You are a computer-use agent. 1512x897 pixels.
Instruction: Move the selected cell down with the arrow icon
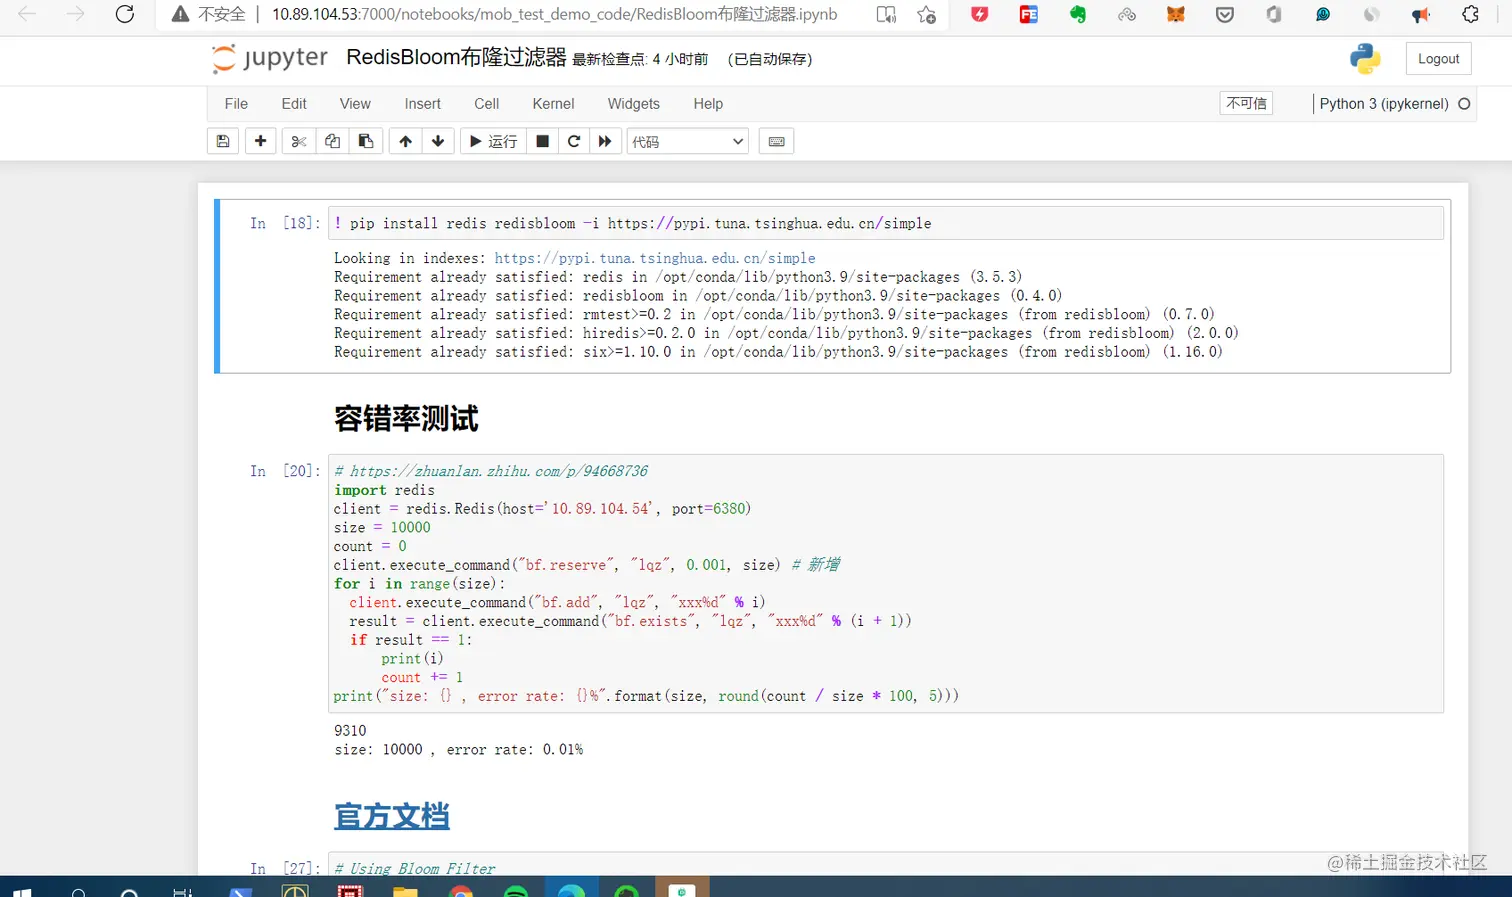[x=438, y=141]
